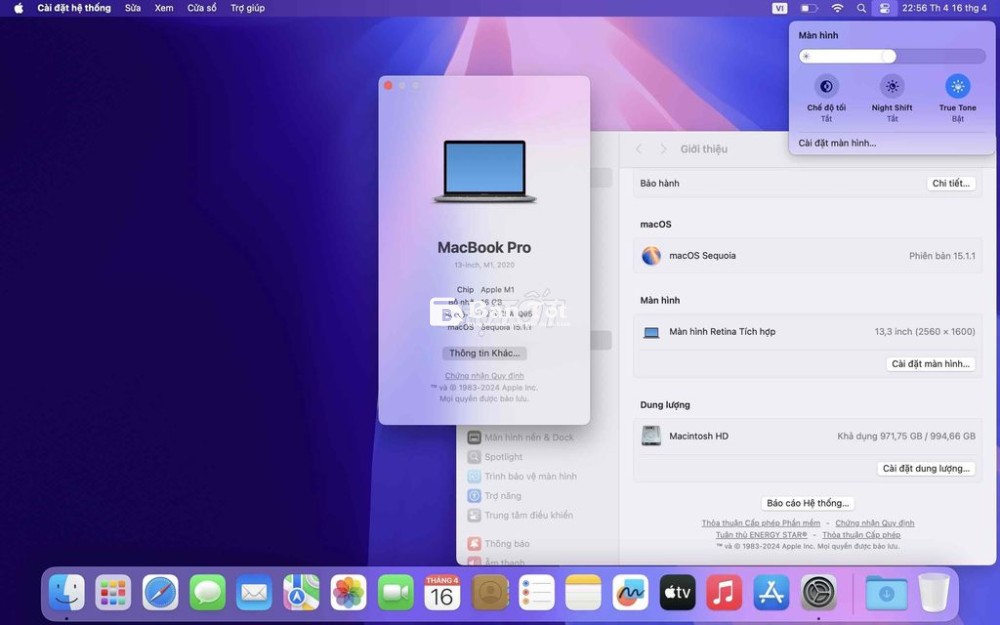Open Cài đặt hệ thống menu
This screenshot has height=625, width=1000.
(x=74, y=8)
